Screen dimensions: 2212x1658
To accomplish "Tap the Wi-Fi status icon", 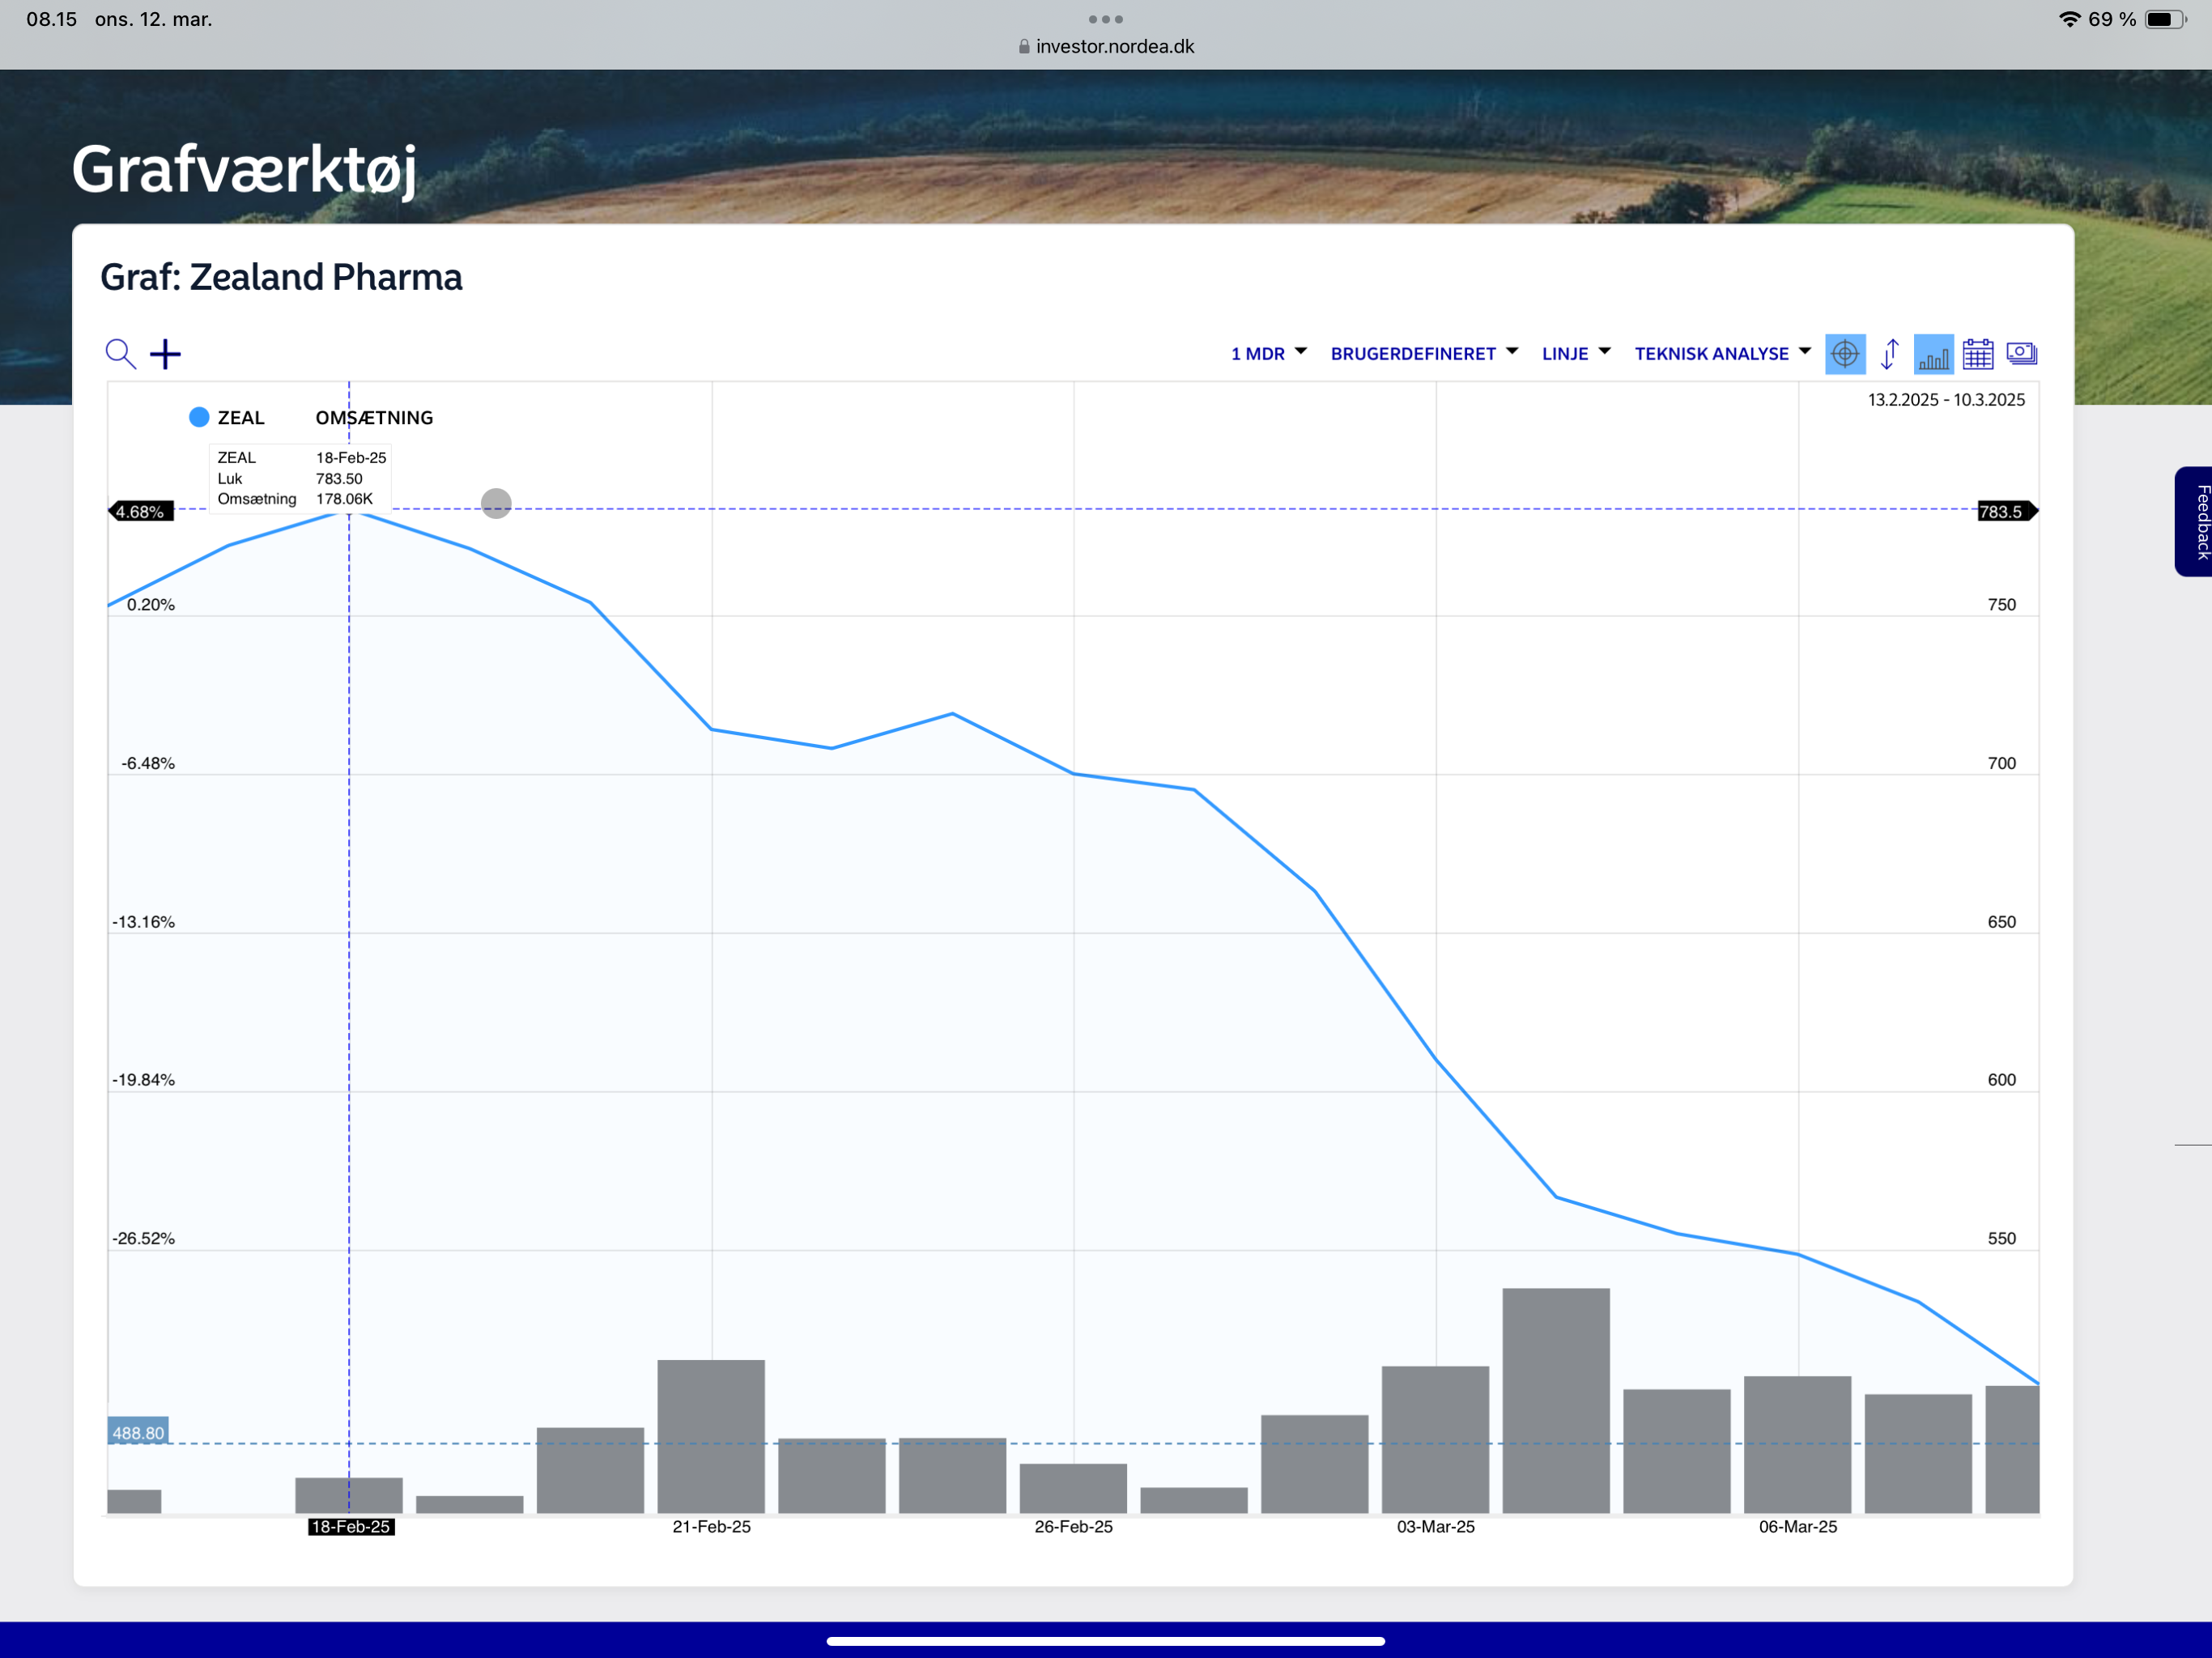I will (2069, 19).
